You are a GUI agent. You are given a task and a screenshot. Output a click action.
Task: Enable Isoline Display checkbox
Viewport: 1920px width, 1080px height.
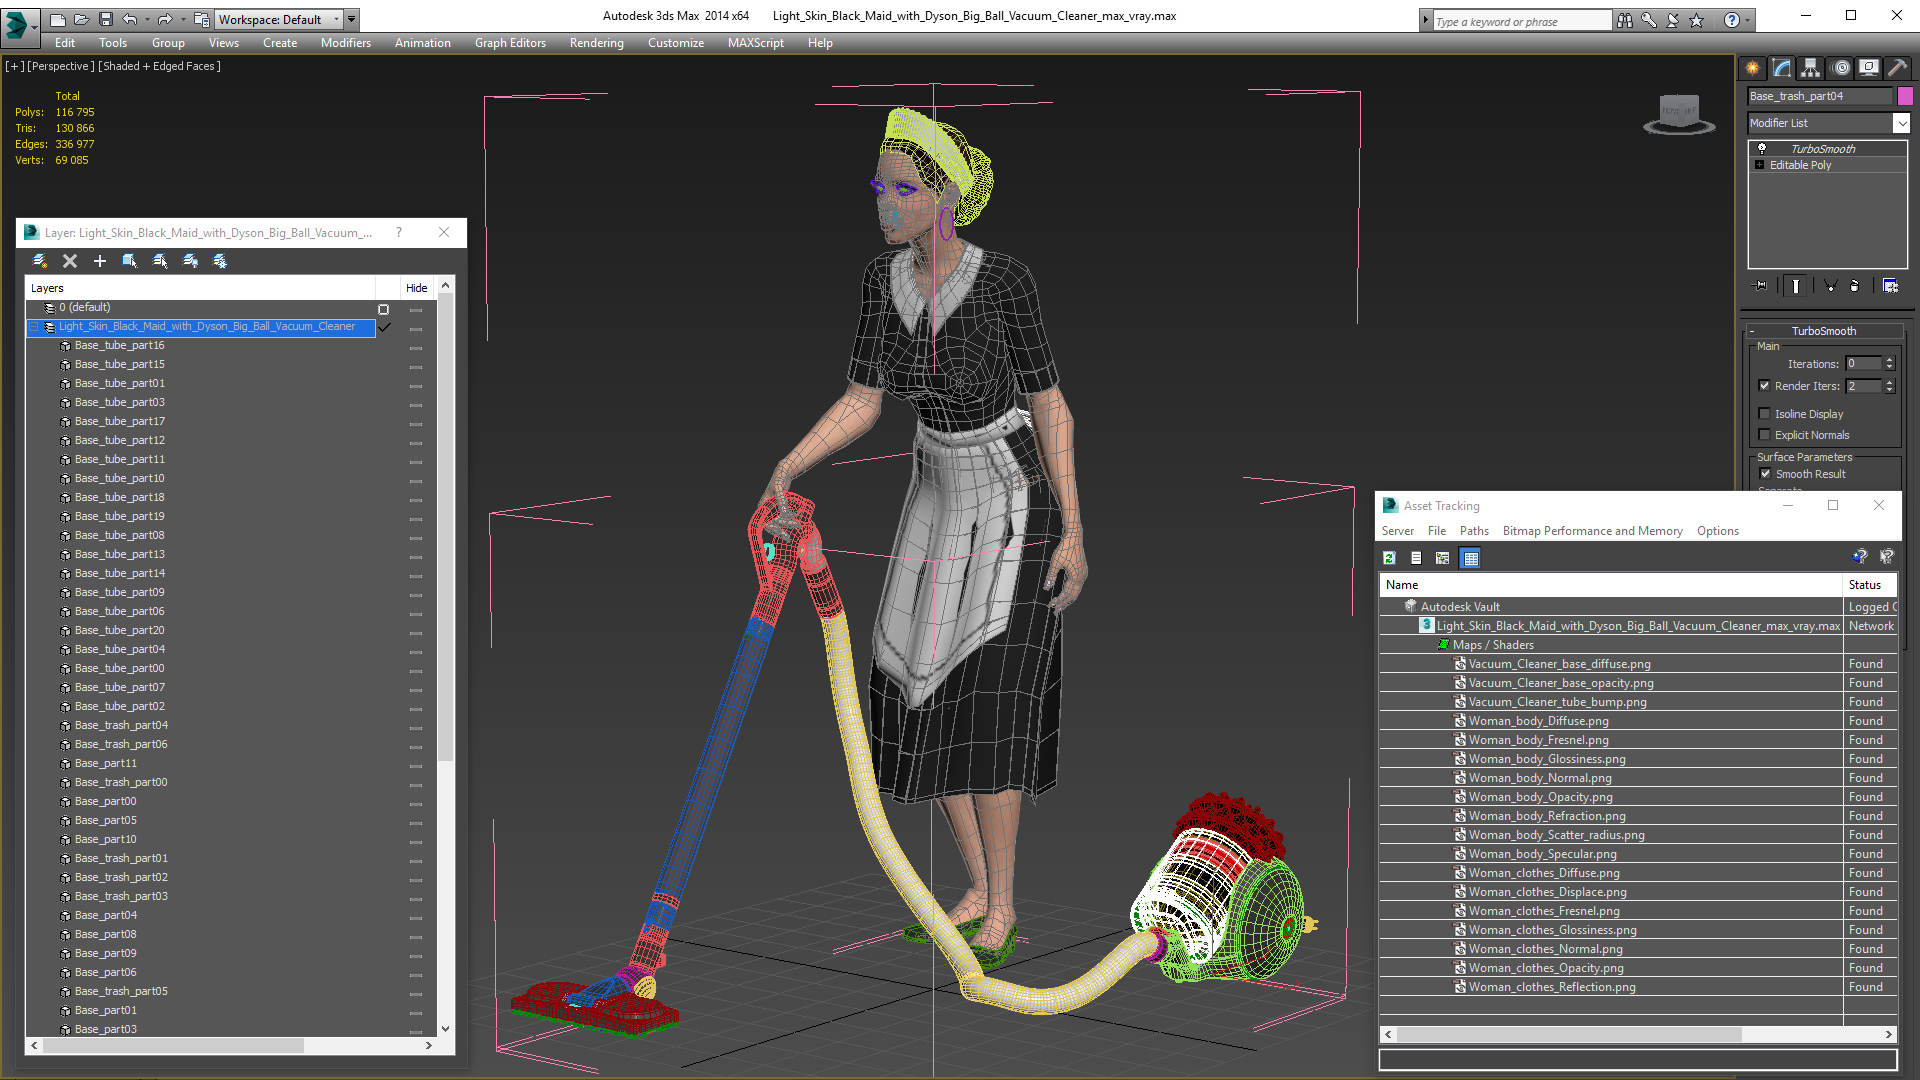coord(1764,414)
